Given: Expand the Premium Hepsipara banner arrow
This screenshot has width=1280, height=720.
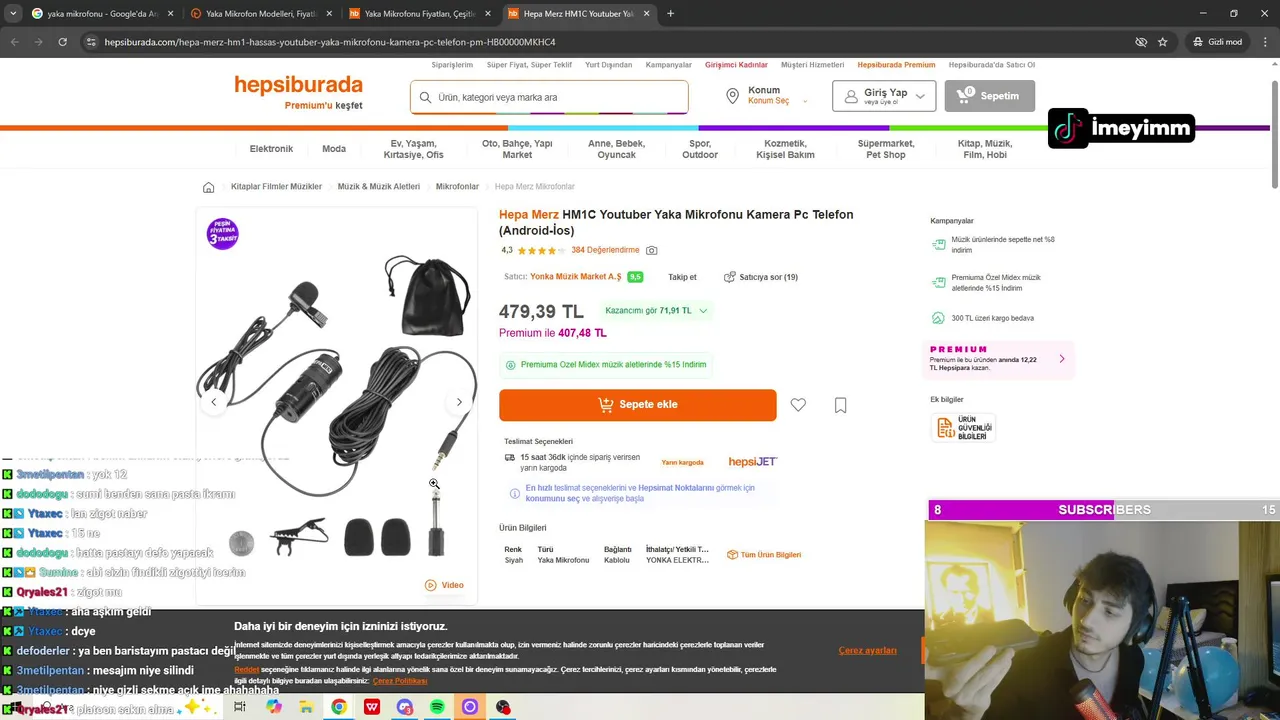Looking at the screenshot, I should (1061, 359).
